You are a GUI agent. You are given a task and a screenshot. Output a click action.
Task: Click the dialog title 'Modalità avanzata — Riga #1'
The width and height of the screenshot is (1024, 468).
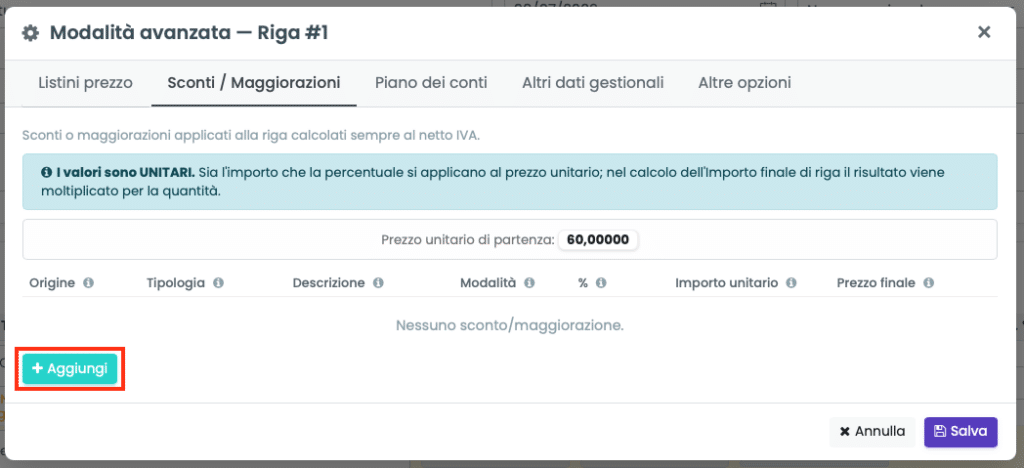click(189, 33)
